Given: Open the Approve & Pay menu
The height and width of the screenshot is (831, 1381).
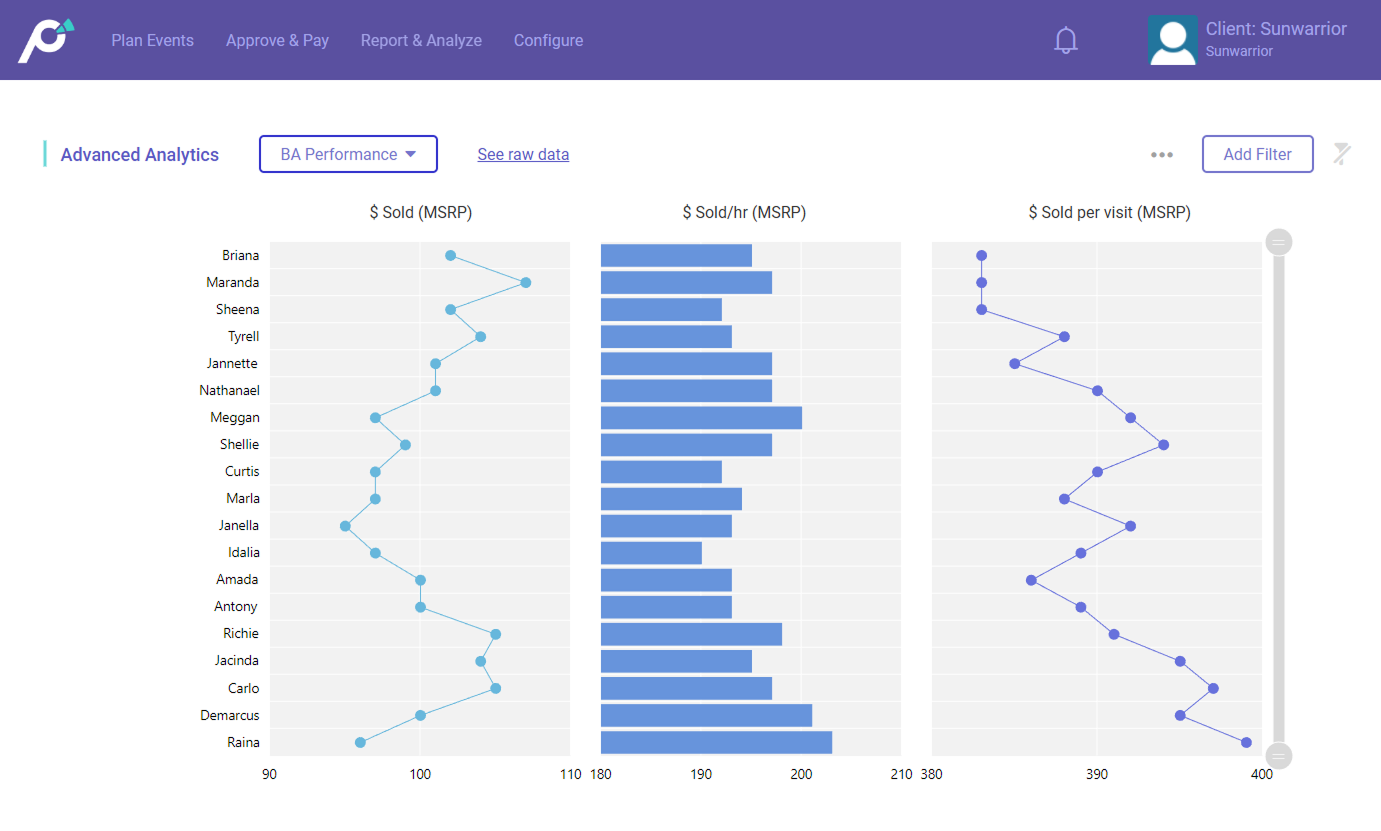Looking at the screenshot, I should 277,41.
